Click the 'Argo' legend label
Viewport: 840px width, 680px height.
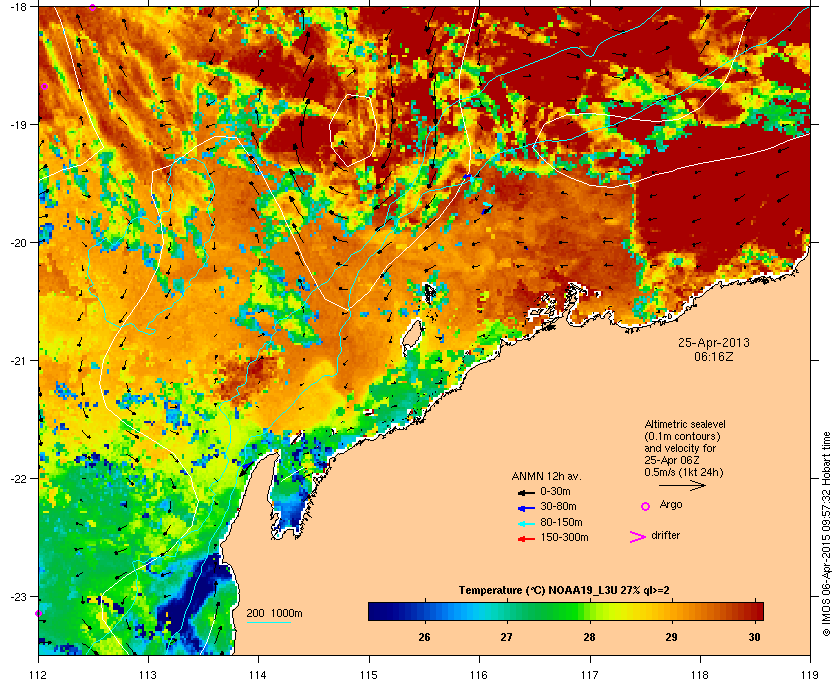671,505
